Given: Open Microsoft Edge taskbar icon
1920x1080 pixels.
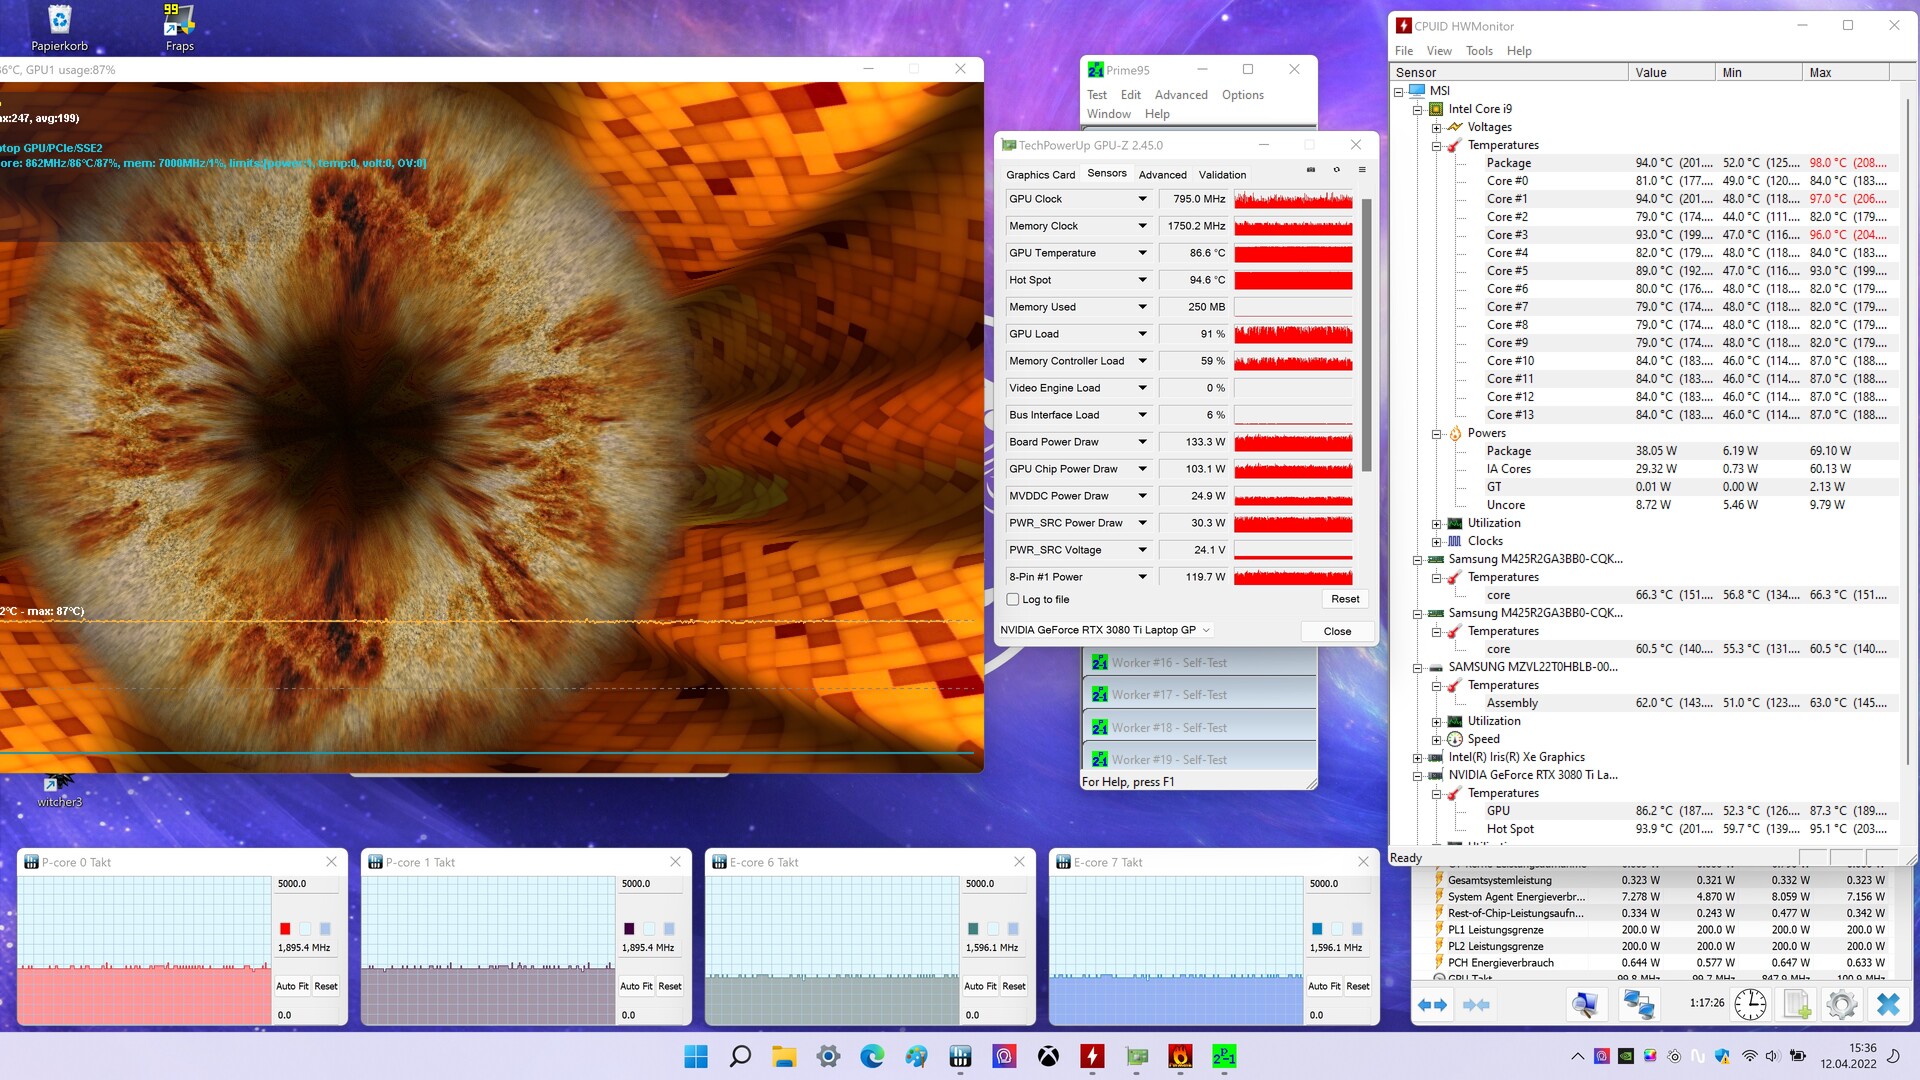Looking at the screenshot, I should pos(872,1057).
